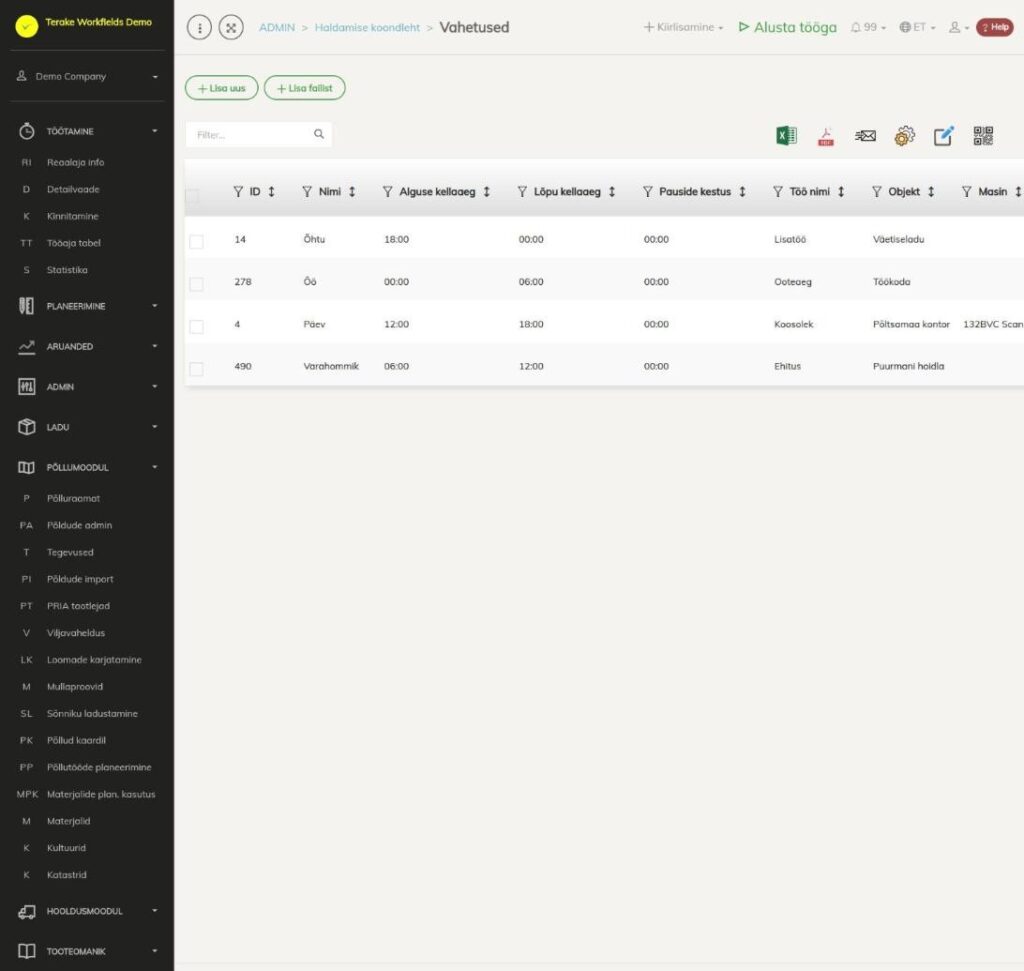The height and width of the screenshot is (971, 1024).
Task: Open the ET language dropdown
Action: click(918, 27)
